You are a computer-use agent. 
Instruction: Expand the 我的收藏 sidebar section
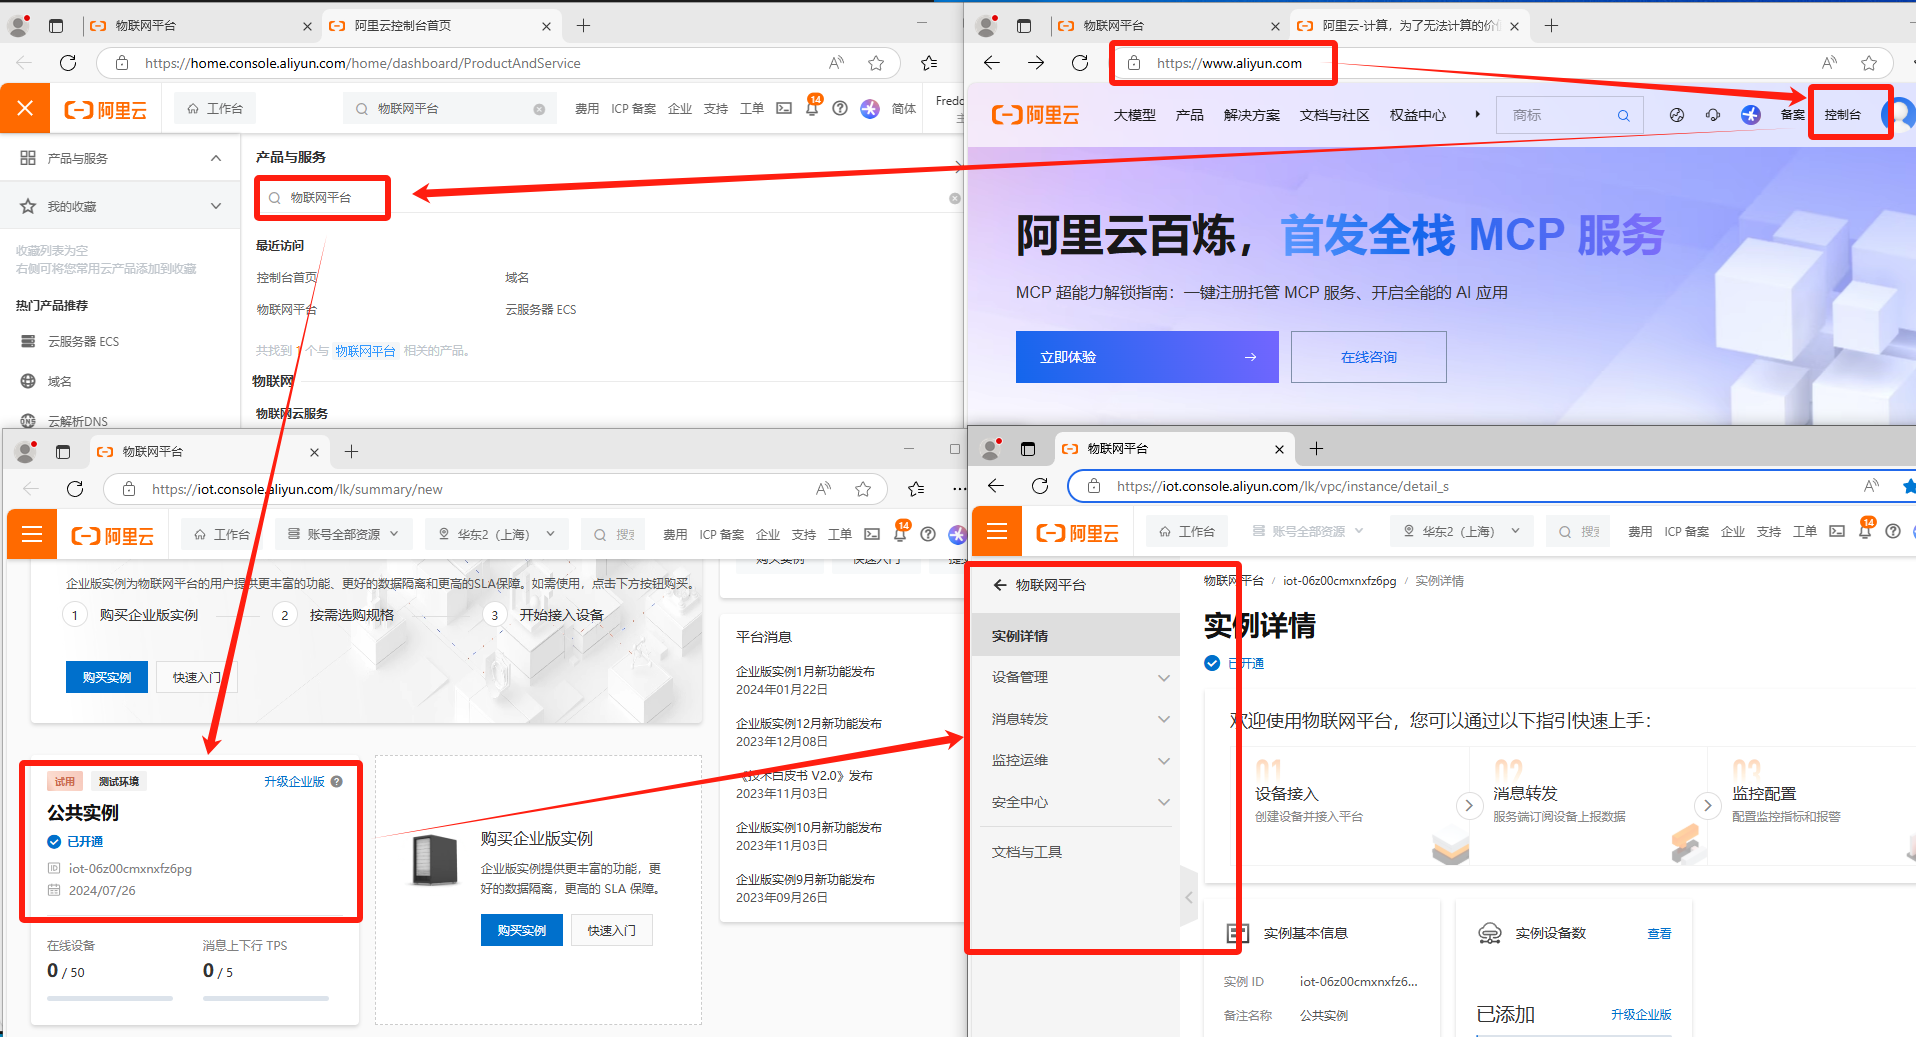coord(216,206)
